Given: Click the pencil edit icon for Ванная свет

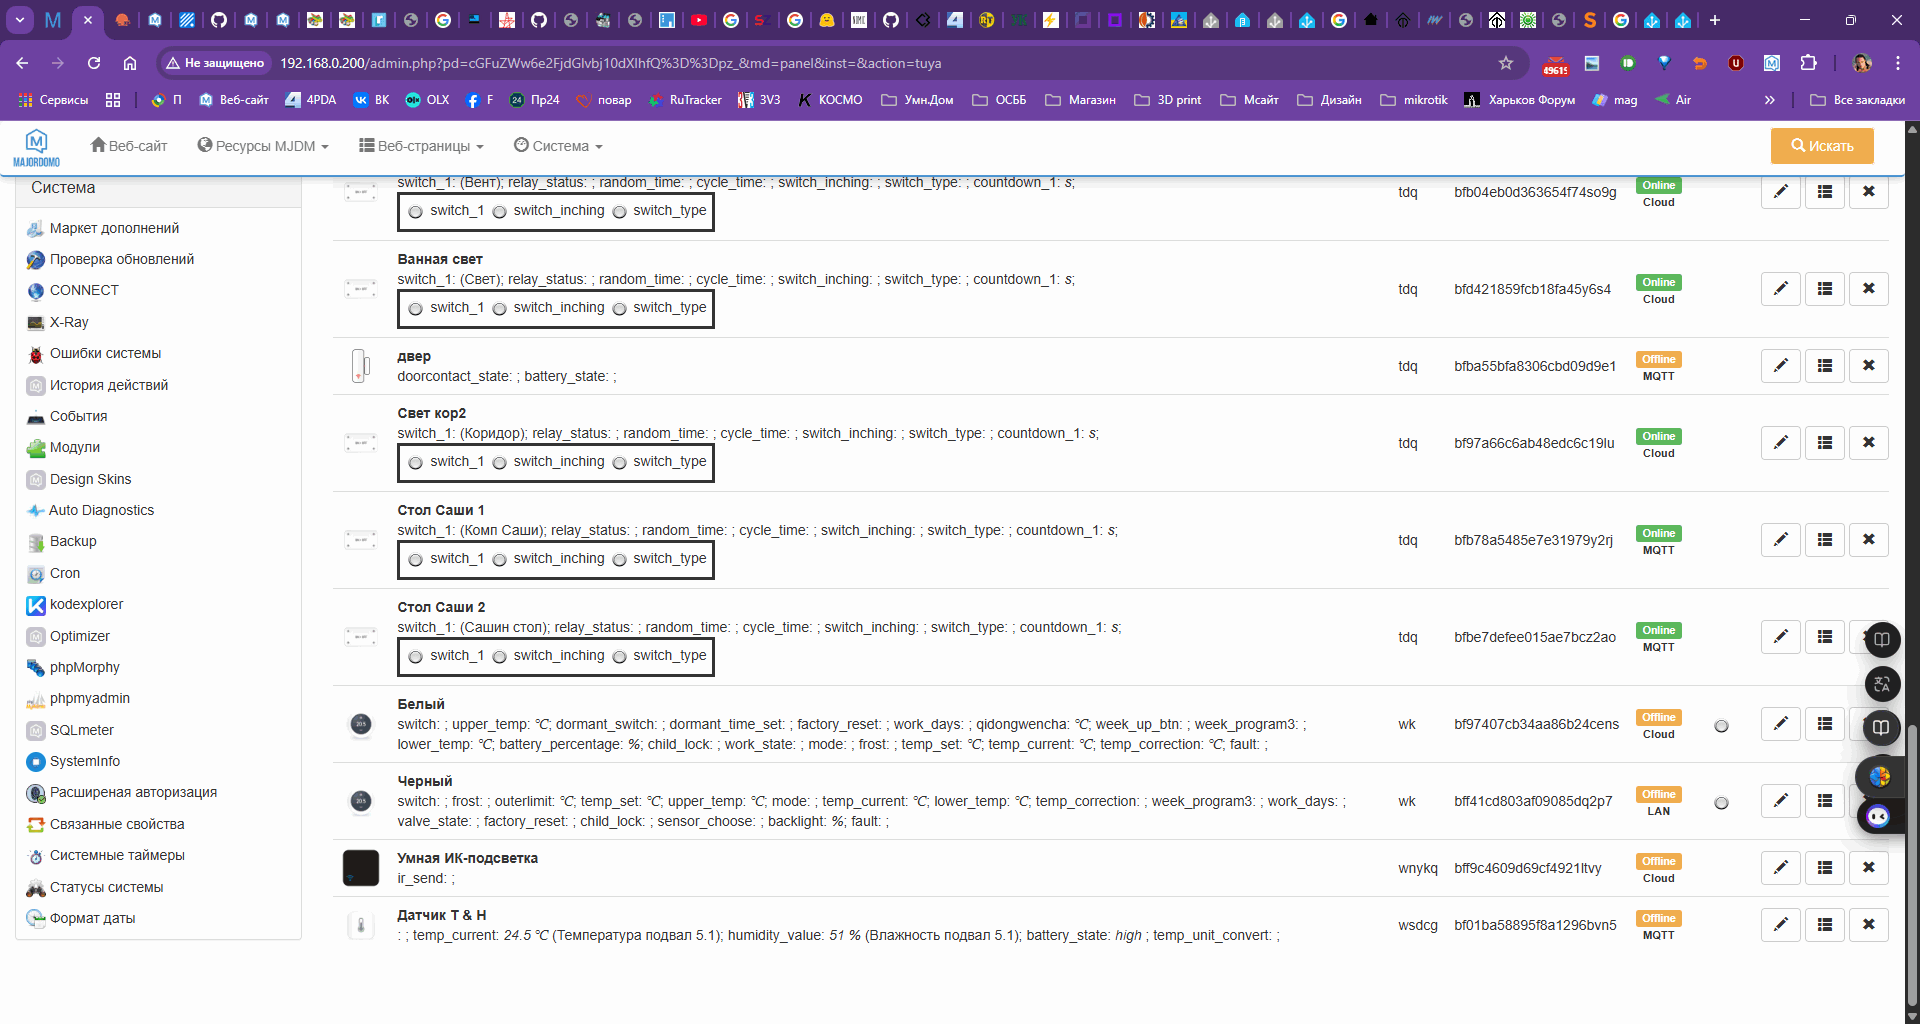Looking at the screenshot, I should point(1780,289).
